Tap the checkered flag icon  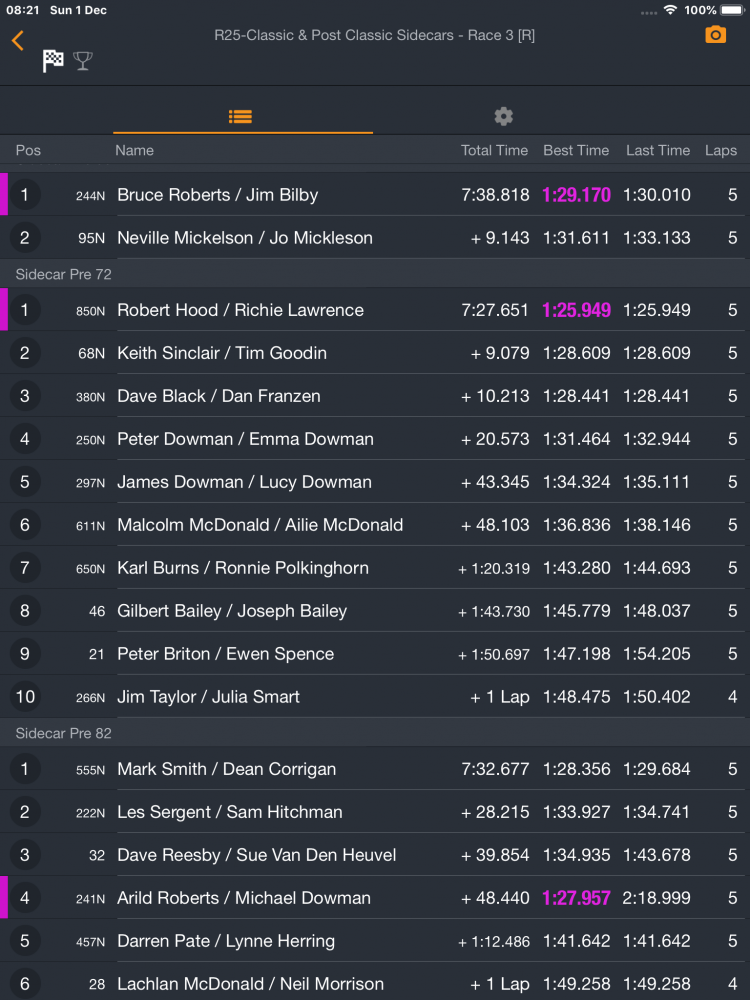[53, 62]
